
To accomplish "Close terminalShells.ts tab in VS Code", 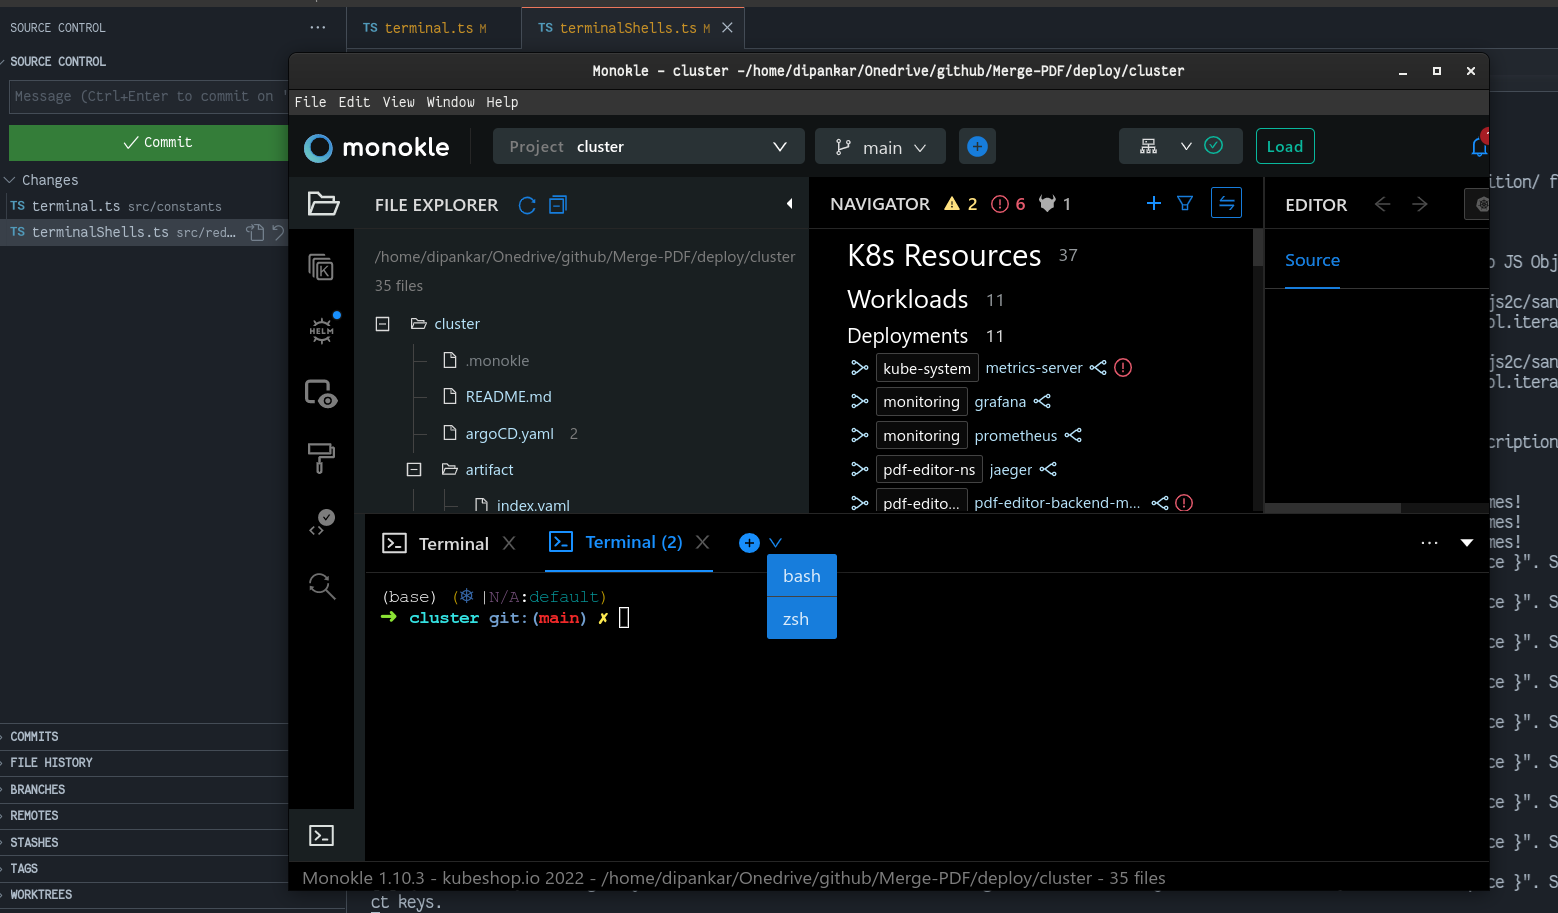I will [727, 28].
